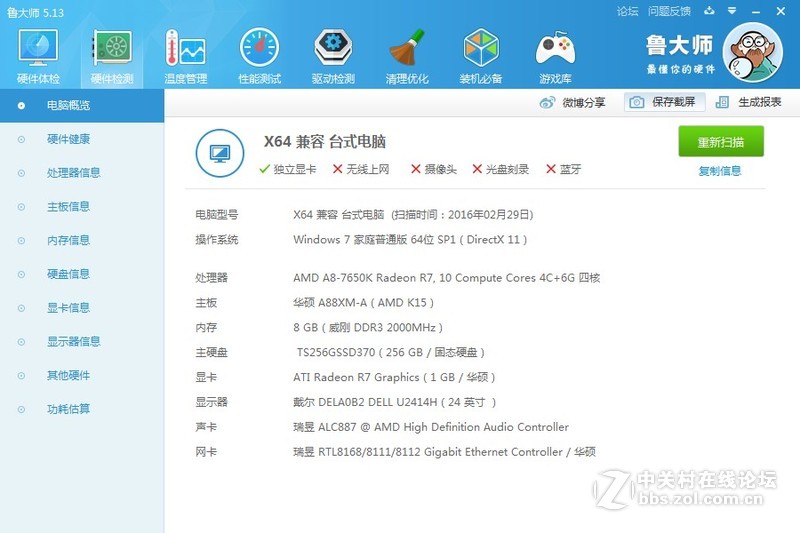Click the 独立显卡 status indicator

pos(288,169)
